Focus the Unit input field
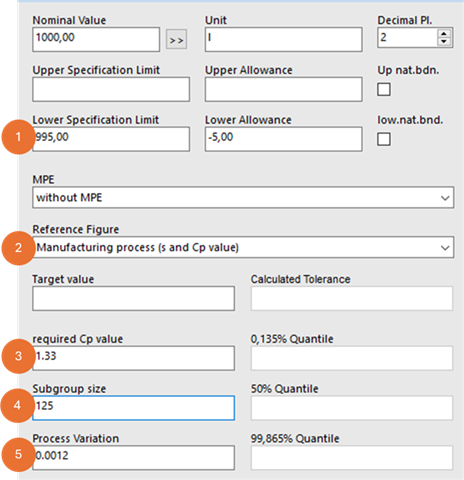Image resolution: width=464 pixels, height=480 pixels. pyautogui.click(x=284, y=39)
